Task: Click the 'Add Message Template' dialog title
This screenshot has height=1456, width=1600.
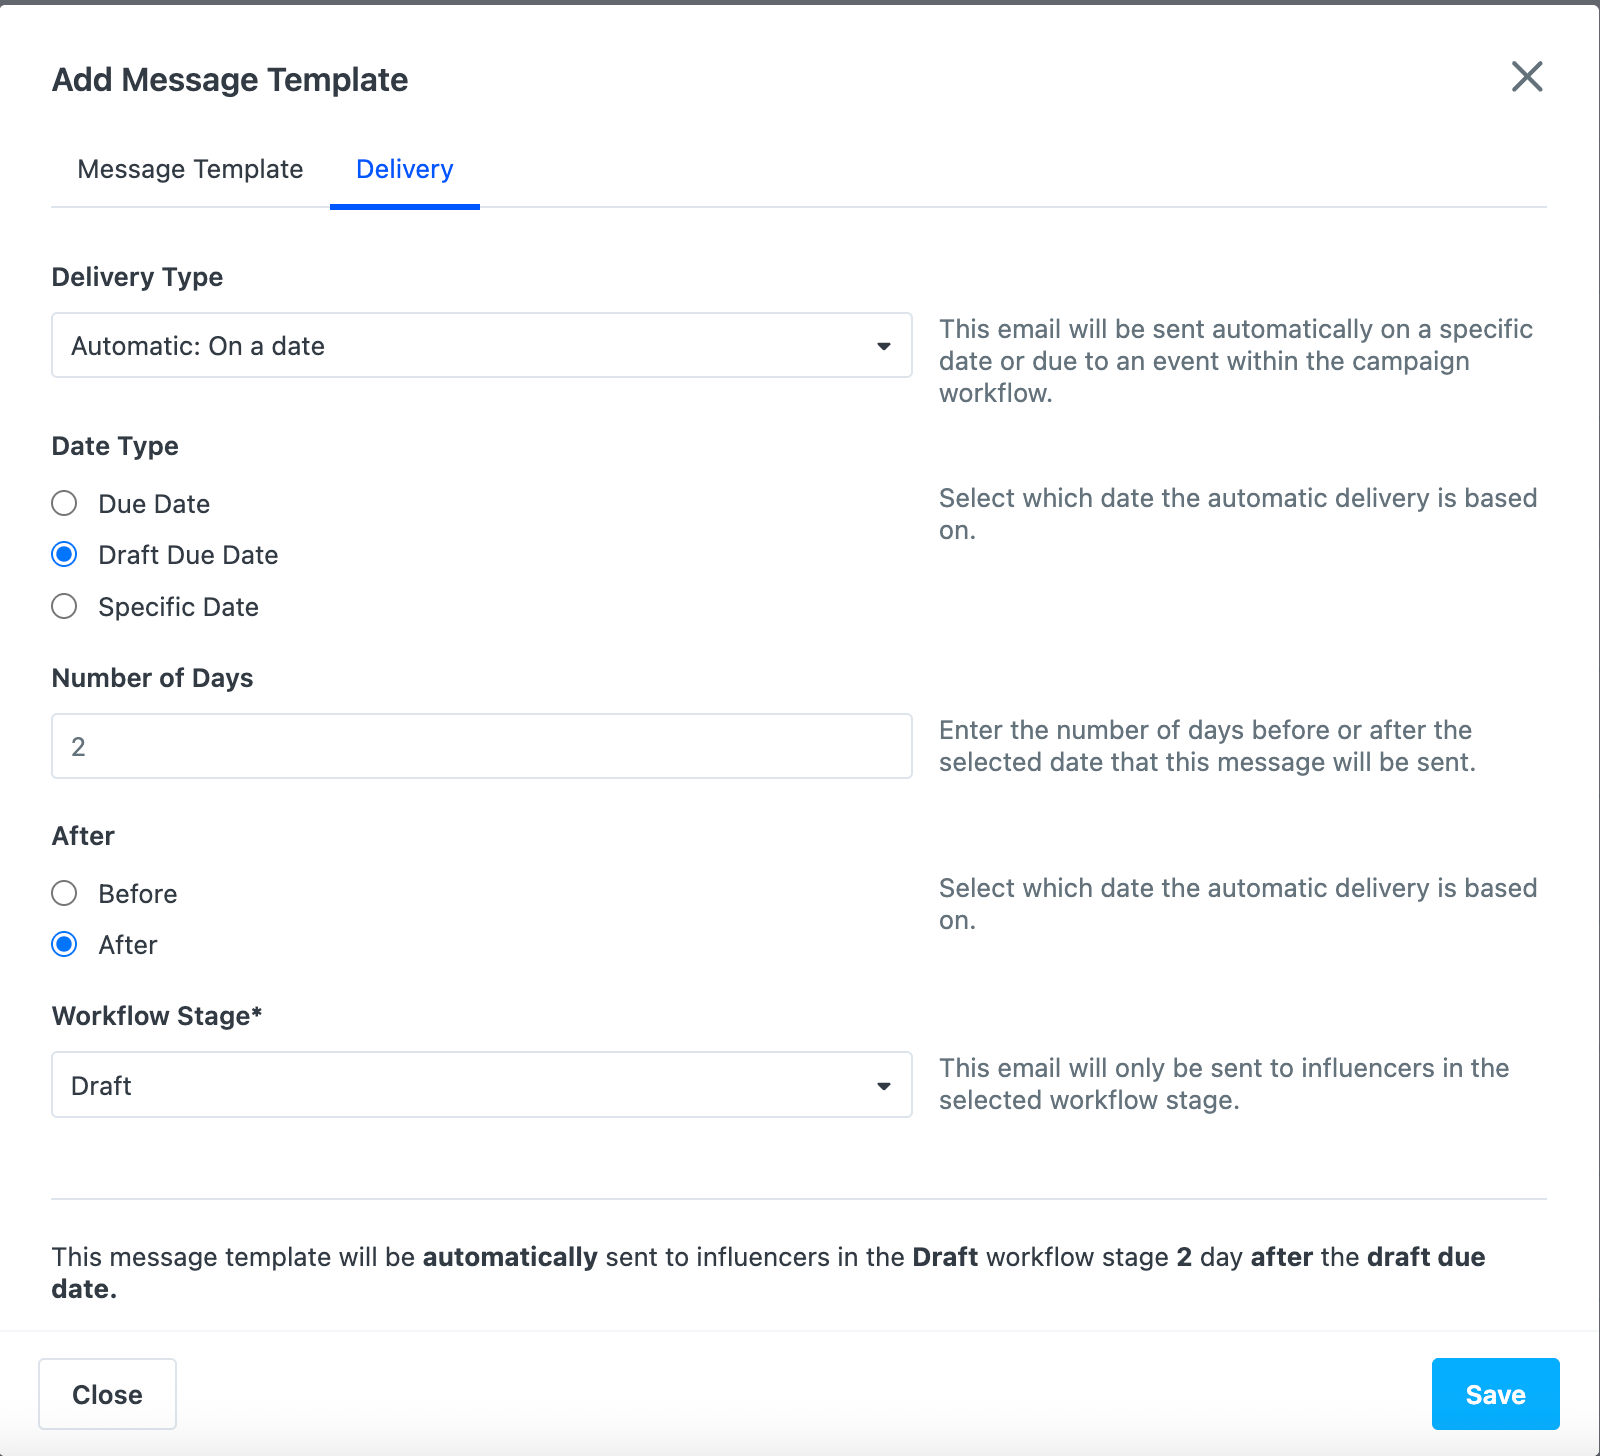Action: tap(230, 80)
